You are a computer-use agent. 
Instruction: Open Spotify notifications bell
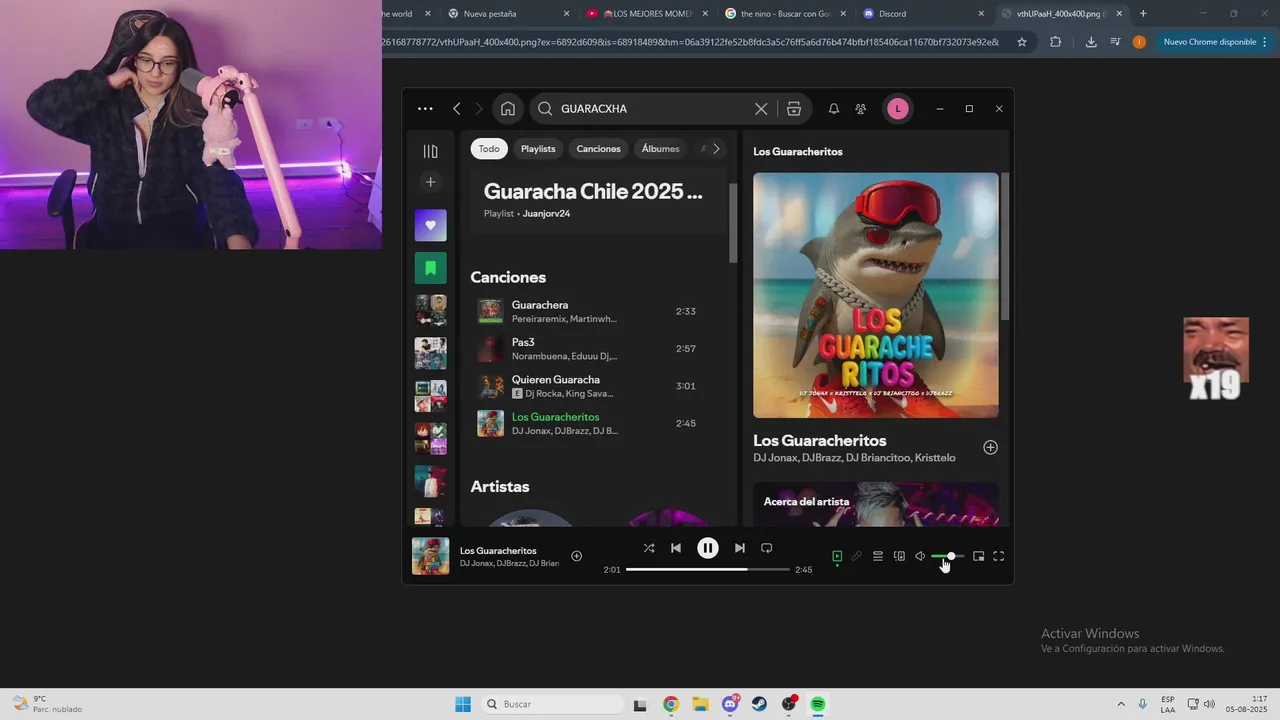click(x=833, y=109)
